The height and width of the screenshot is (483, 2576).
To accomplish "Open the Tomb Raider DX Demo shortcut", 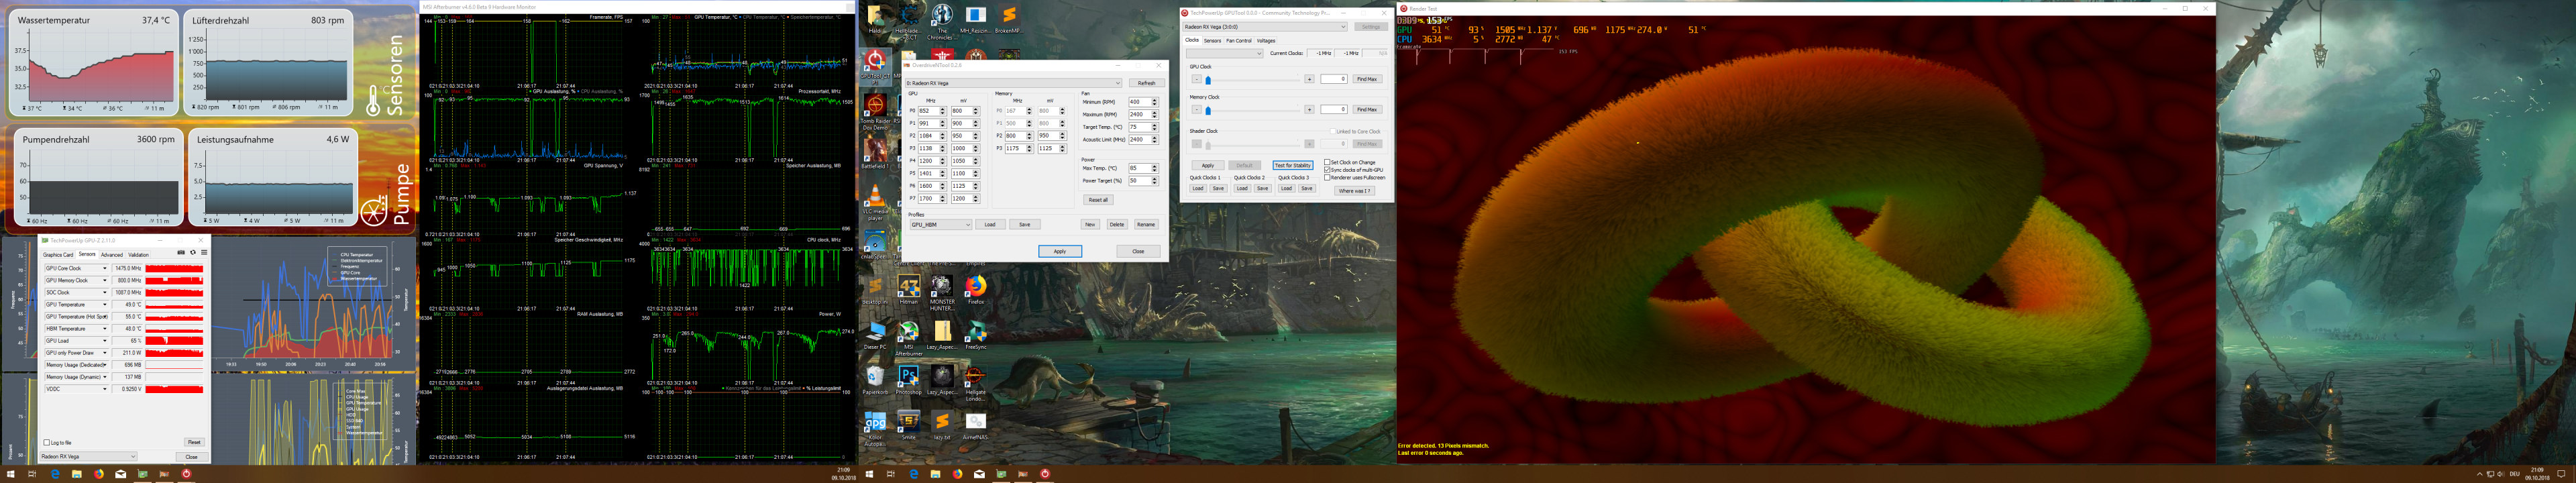I will point(875,112).
